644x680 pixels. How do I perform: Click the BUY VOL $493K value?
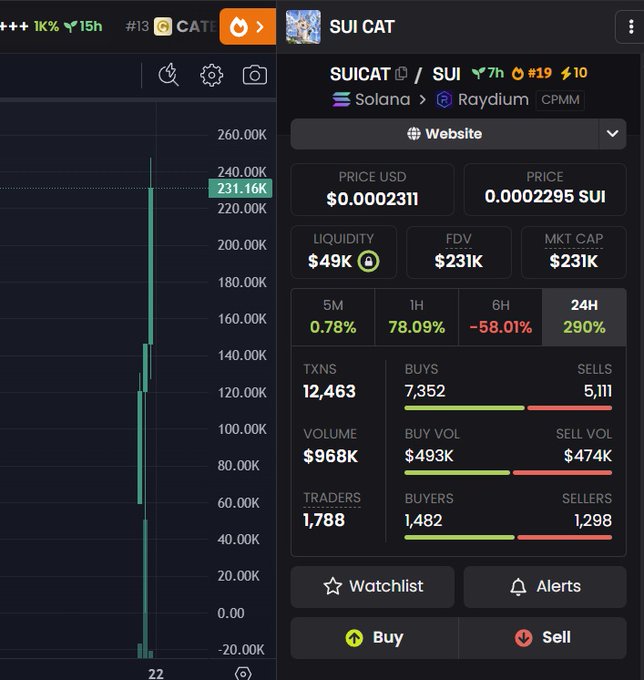(x=429, y=456)
